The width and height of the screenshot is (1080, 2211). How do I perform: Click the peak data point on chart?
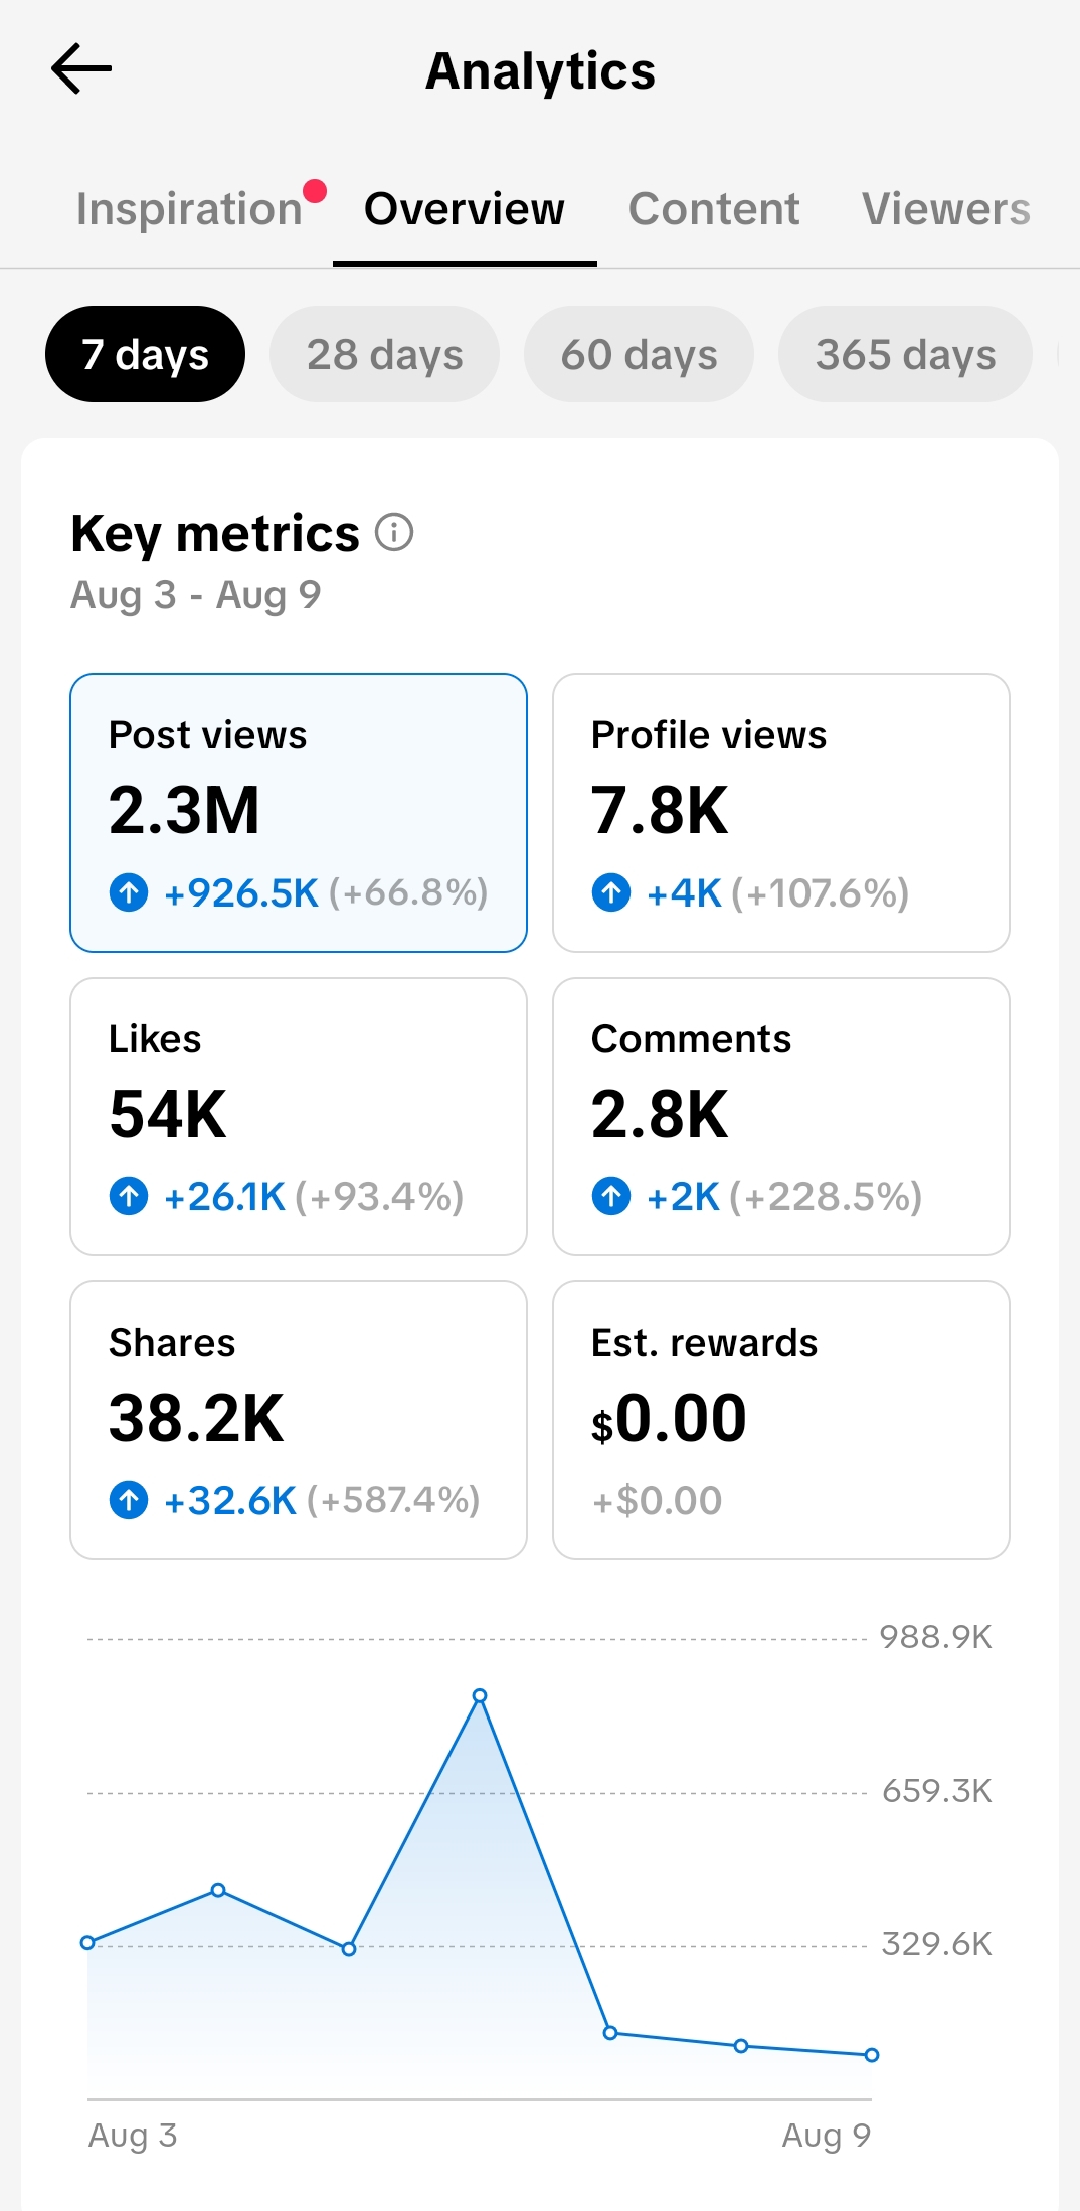point(480,1695)
